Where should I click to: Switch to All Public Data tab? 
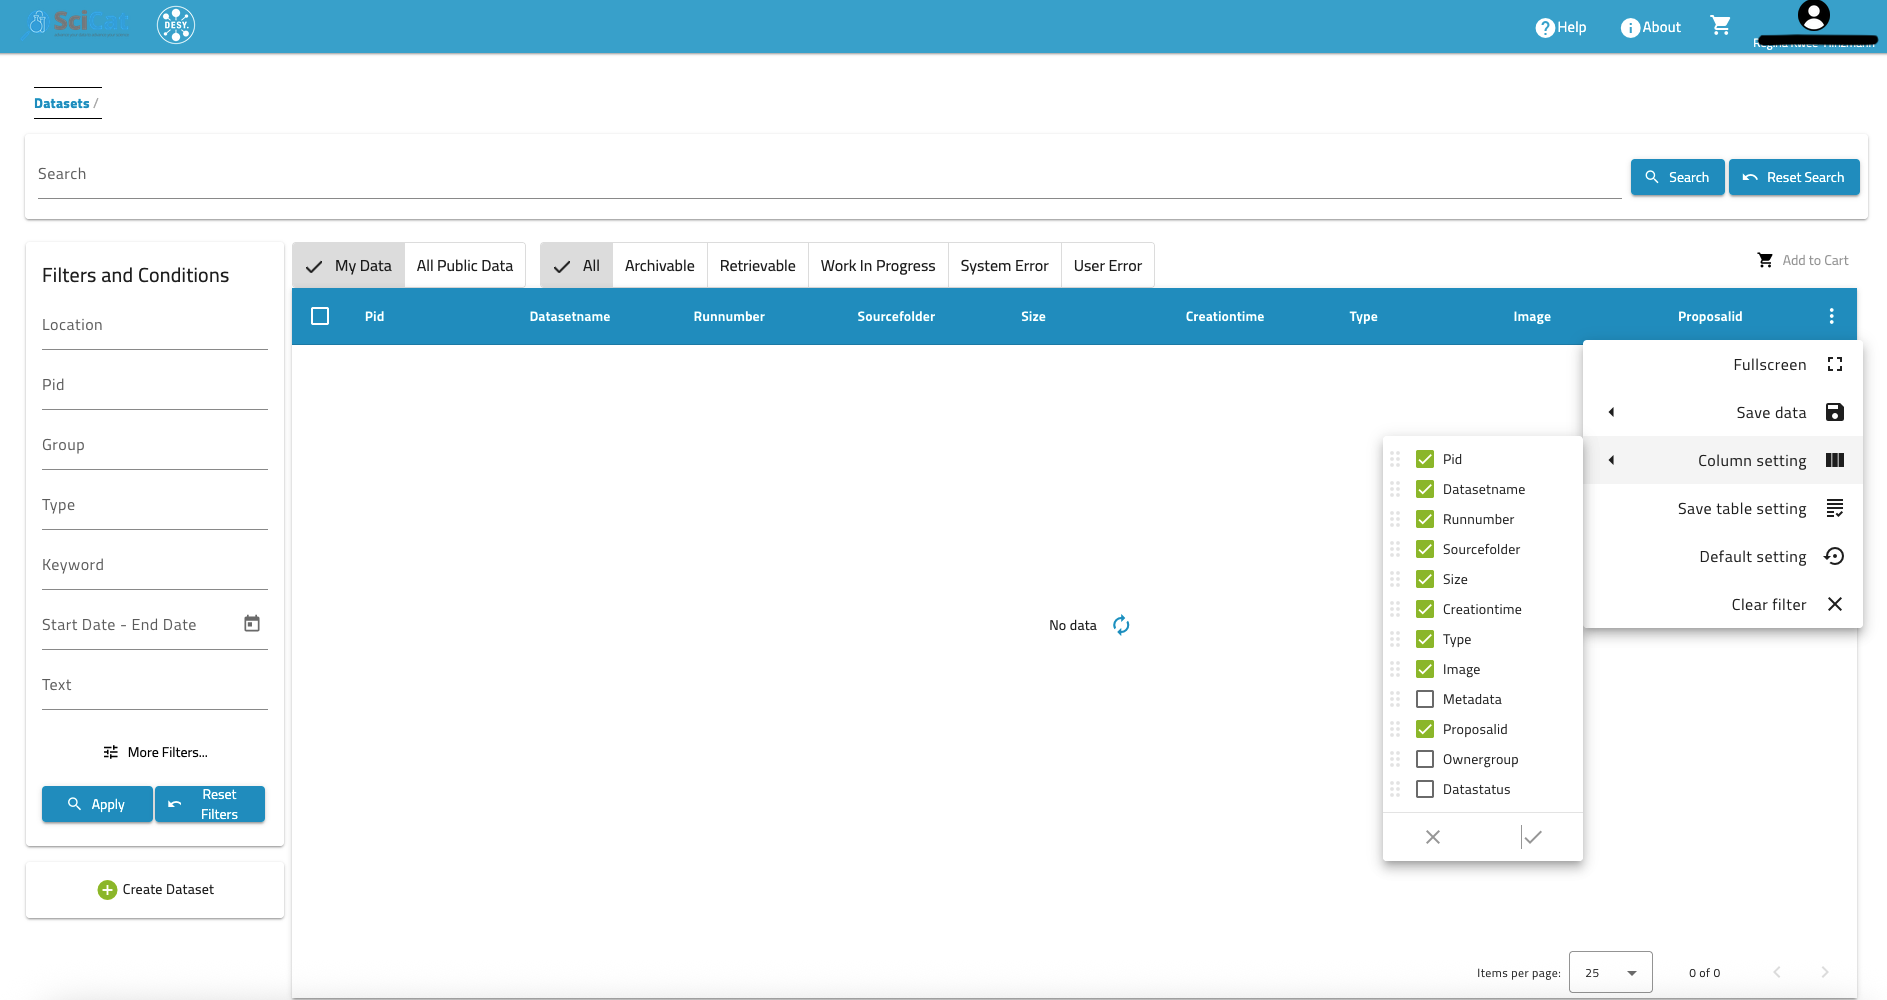click(x=464, y=266)
